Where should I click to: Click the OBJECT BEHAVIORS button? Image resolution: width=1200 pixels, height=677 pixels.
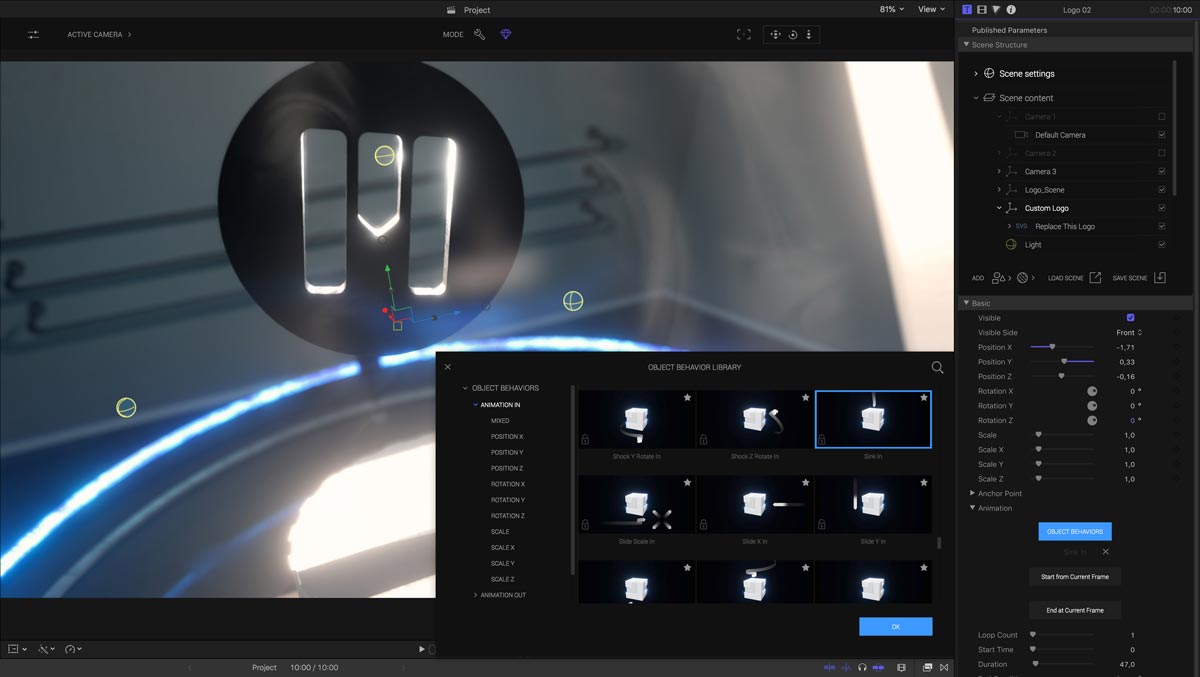click(1075, 532)
